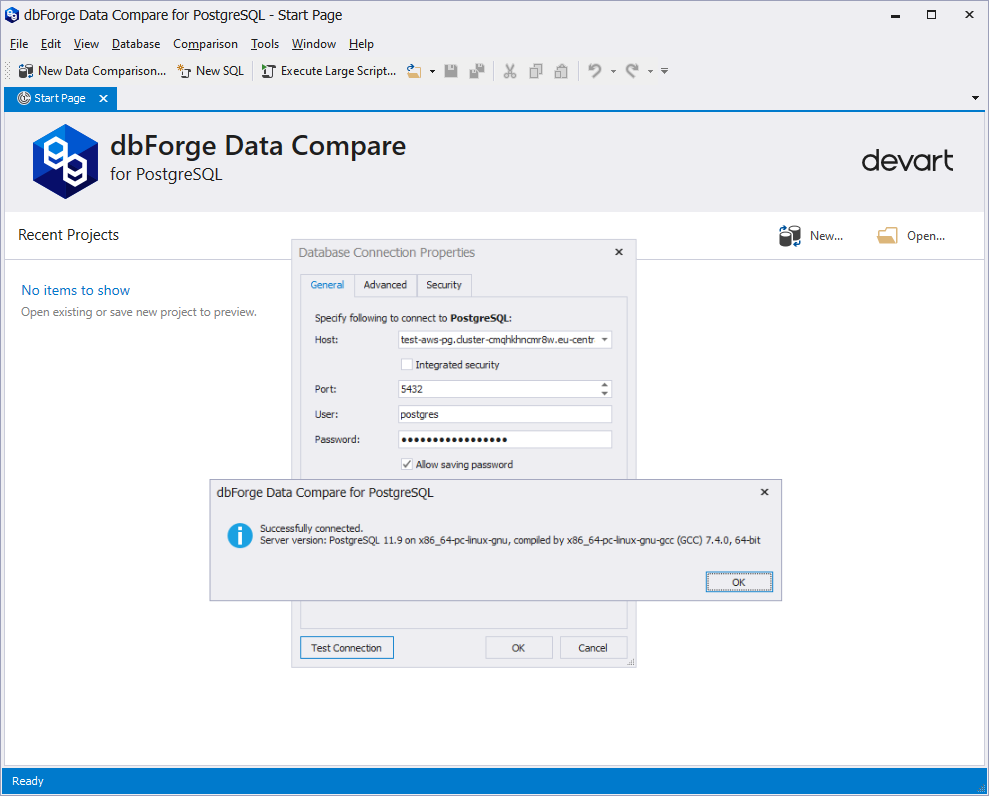Click the 'Successfully connected.' message text
This screenshot has width=989, height=796.
click(x=312, y=529)
